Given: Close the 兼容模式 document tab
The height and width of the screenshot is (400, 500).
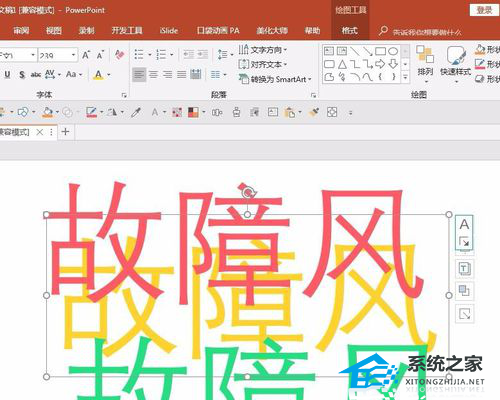Looking at the screenshot, I should coord(39,132).
